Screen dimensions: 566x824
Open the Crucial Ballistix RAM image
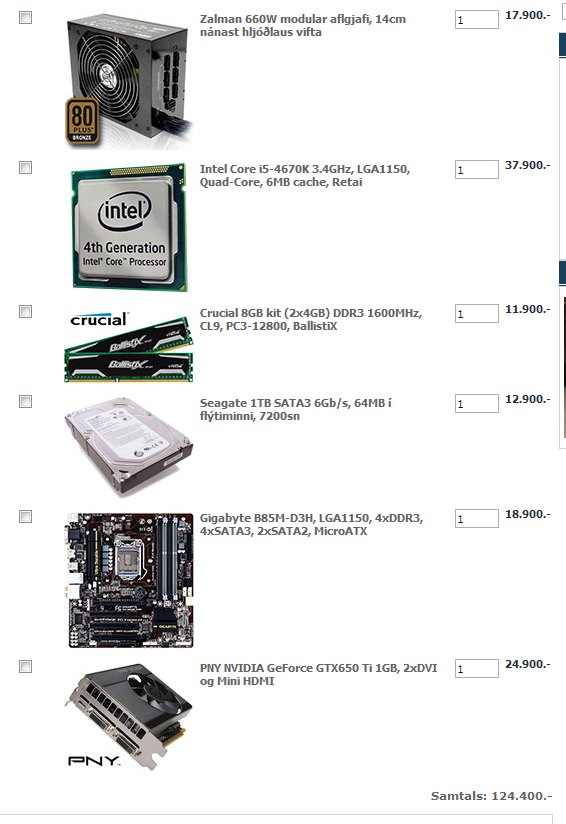pyautogui.click(x=129, y=345)
